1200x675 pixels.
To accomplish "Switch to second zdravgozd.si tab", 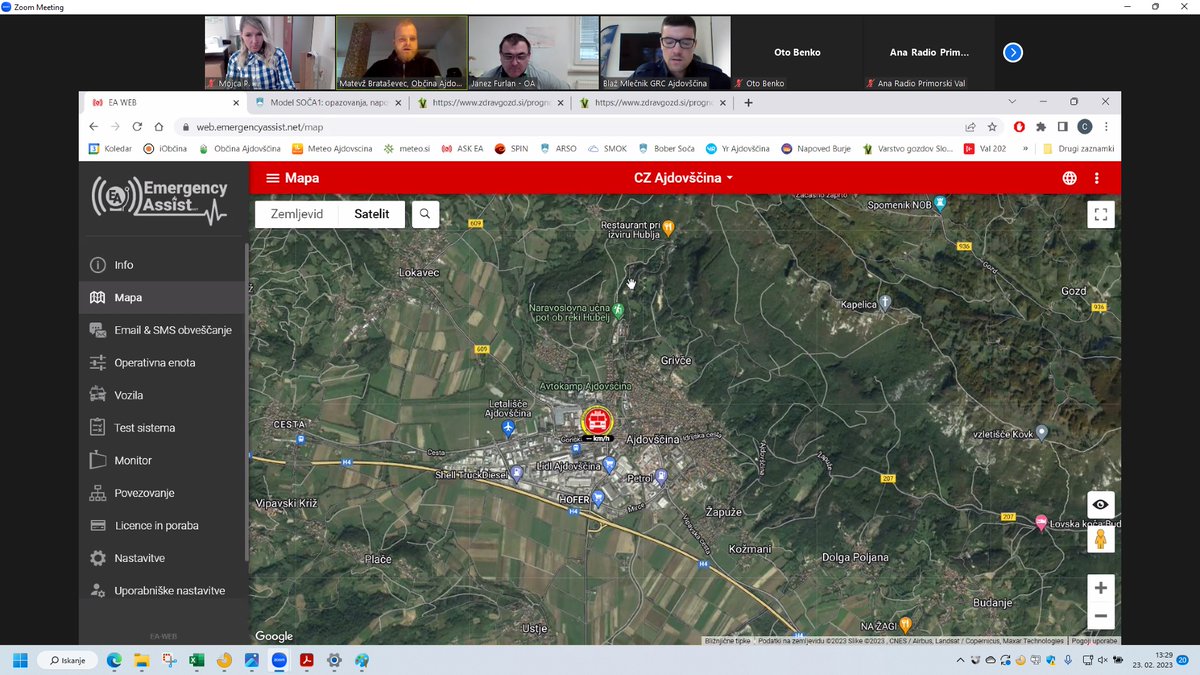I will coord(653,102).
